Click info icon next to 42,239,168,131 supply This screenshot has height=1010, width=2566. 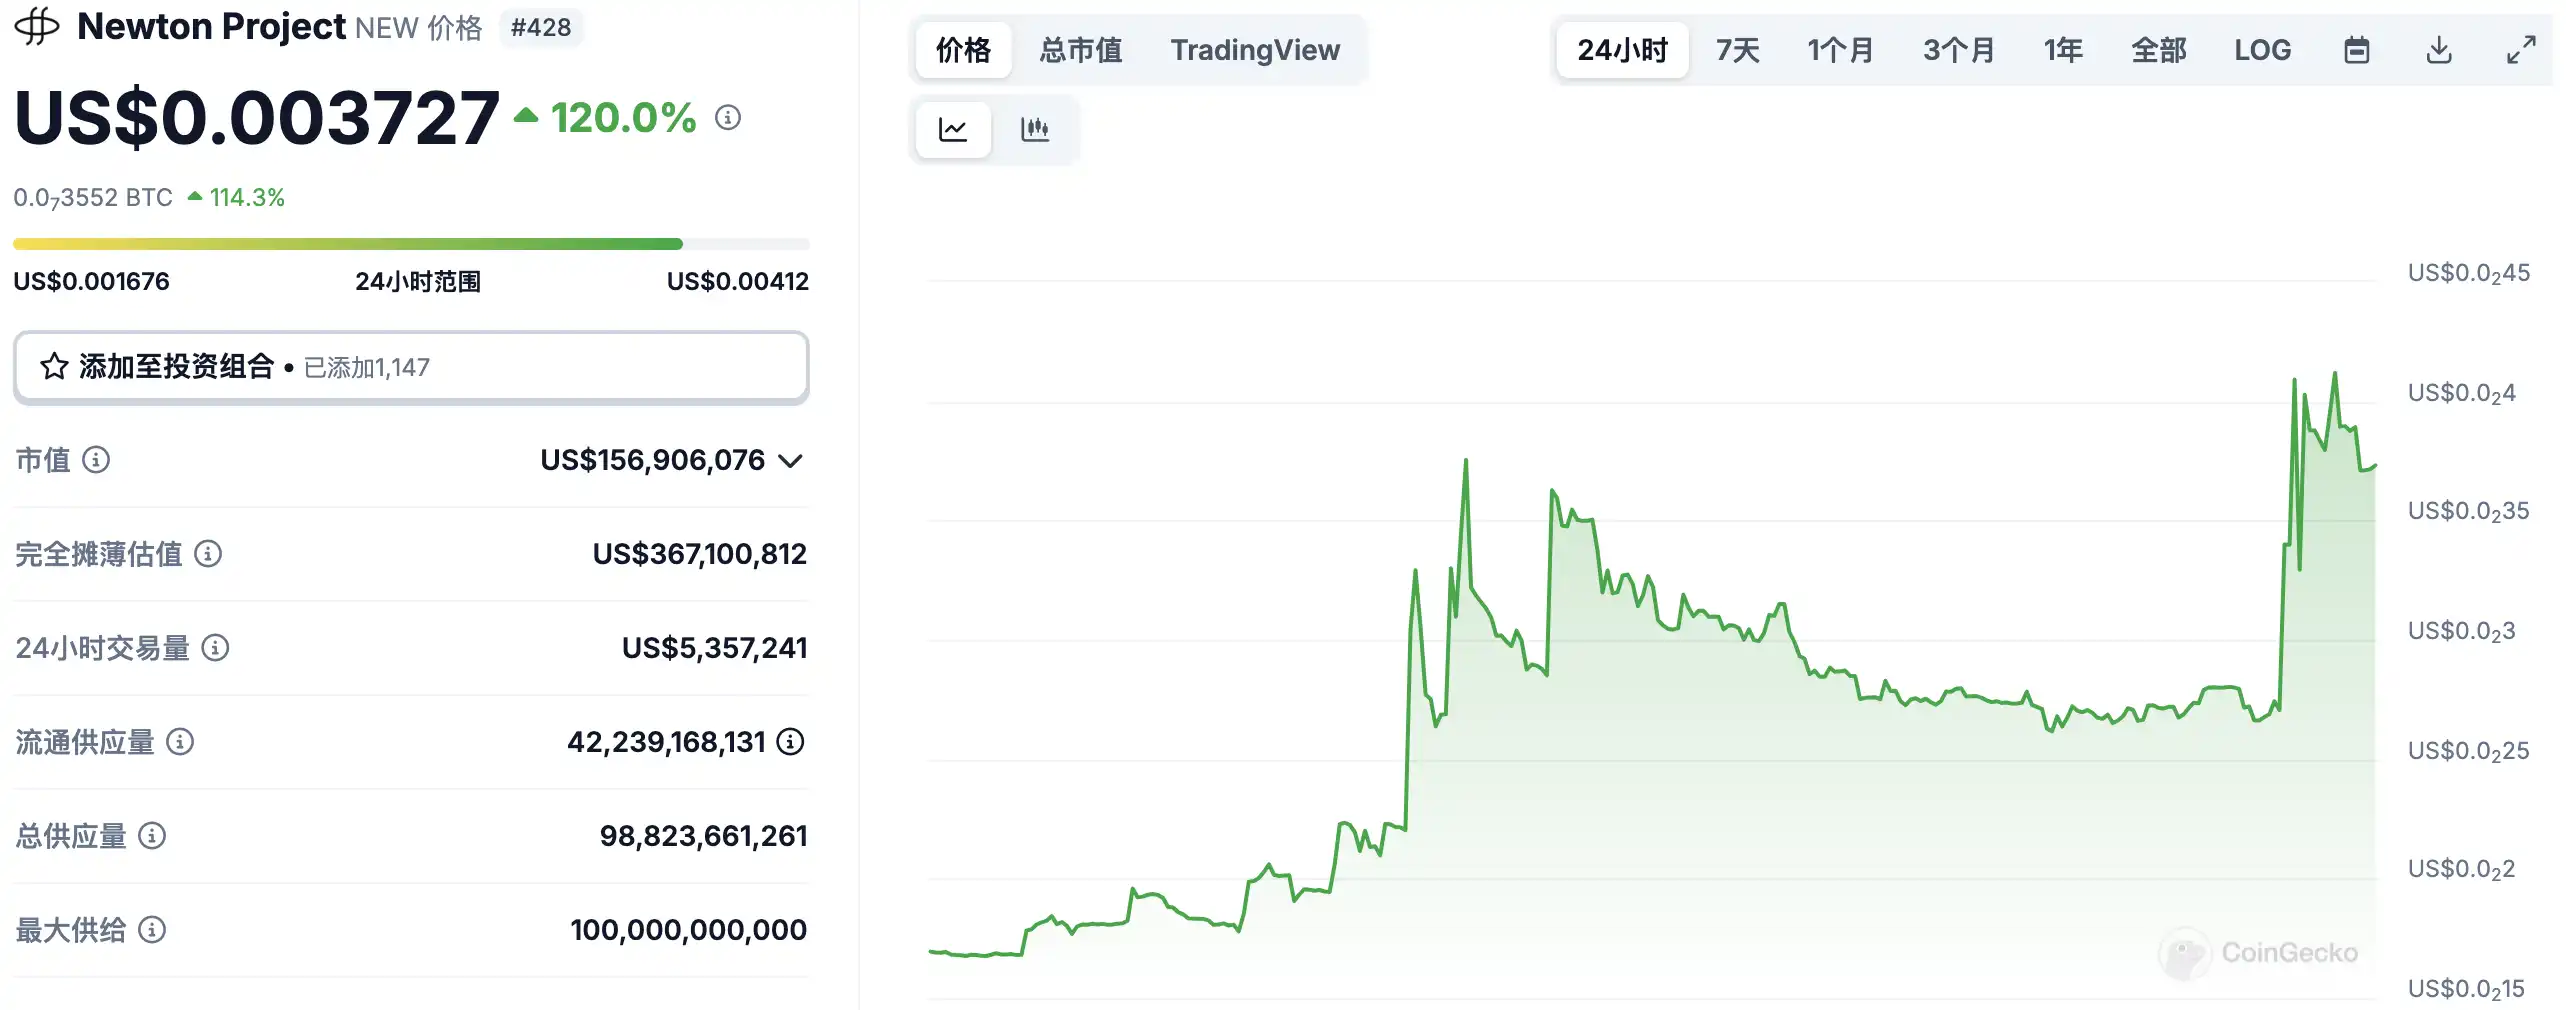click(791, 742)
